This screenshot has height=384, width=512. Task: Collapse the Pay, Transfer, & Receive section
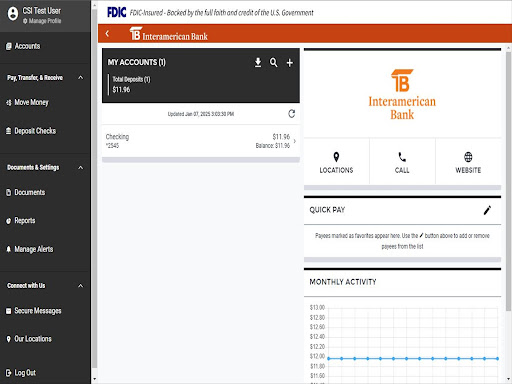coord(80,77)
